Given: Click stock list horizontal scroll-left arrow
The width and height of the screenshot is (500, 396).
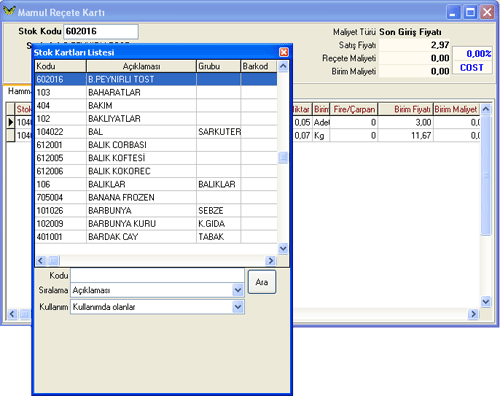Looking at the screenshot, I should click(41, 260).
